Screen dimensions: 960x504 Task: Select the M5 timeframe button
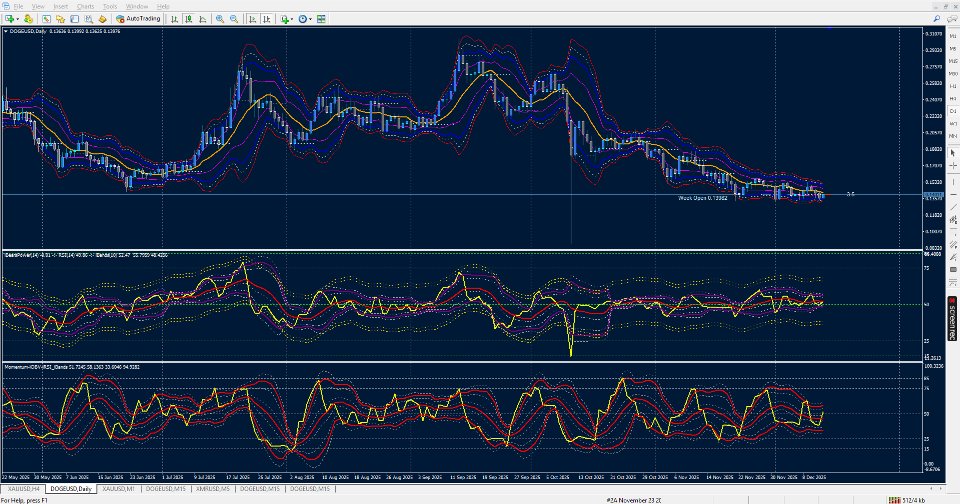(953, 48)
